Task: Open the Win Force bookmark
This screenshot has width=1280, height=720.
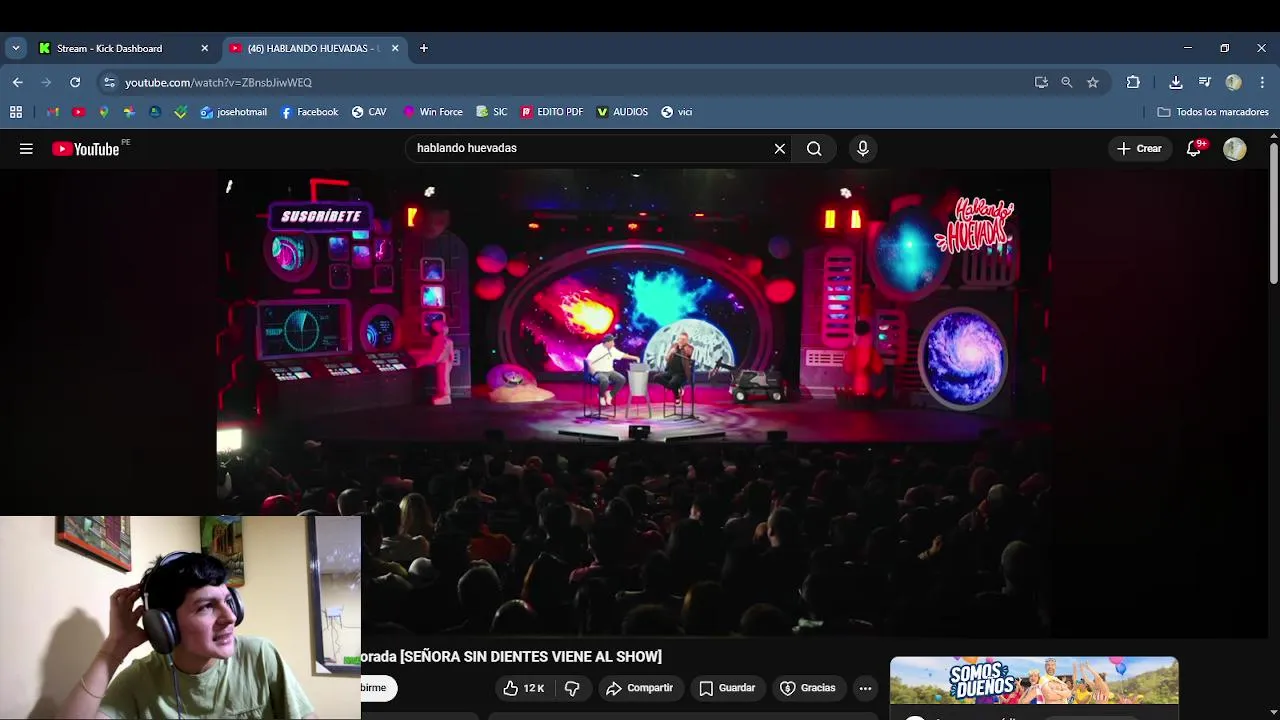Action: [432, 112]
